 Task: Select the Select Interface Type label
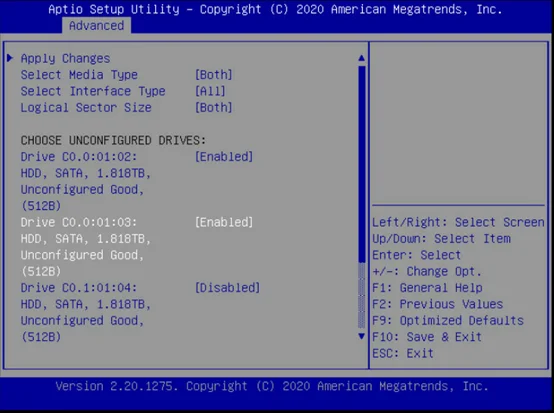click(x=93, y=91)
